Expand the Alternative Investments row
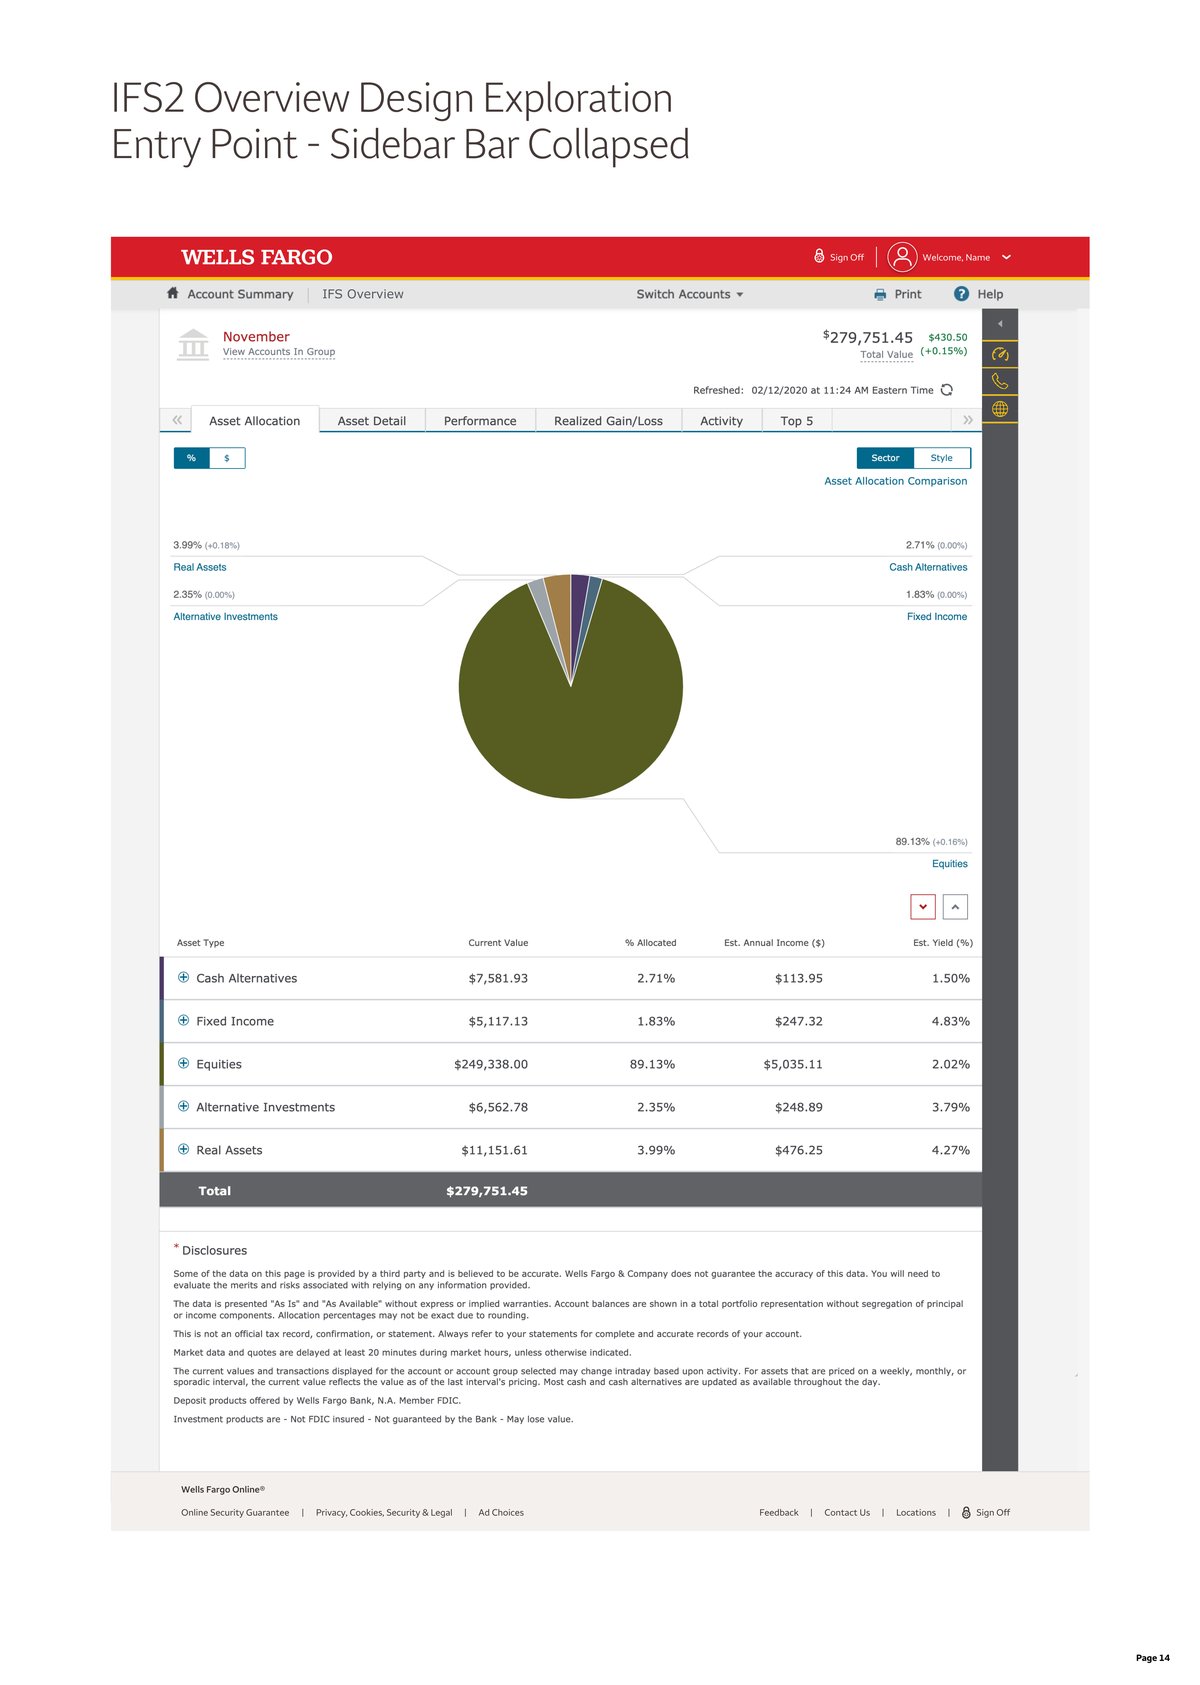The image size is (1200, 1685). tap(183, 1106)
